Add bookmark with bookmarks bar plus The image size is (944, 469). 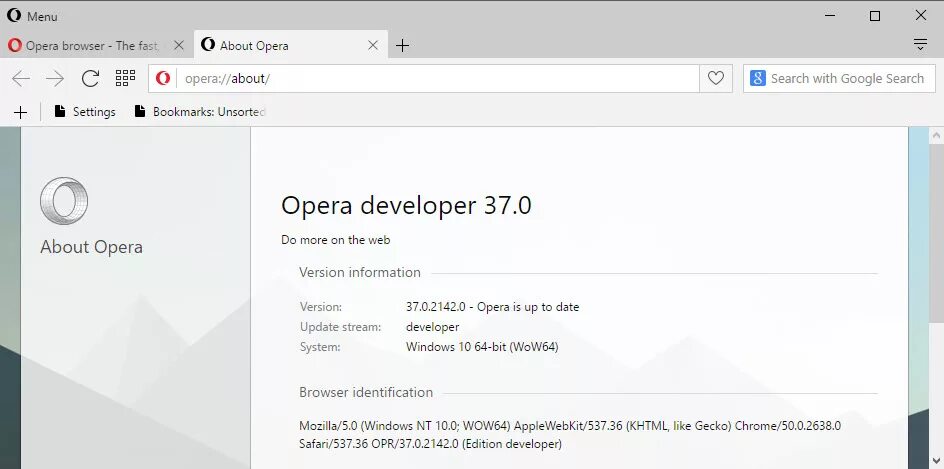pyautogui.click(x=20, y=112)
